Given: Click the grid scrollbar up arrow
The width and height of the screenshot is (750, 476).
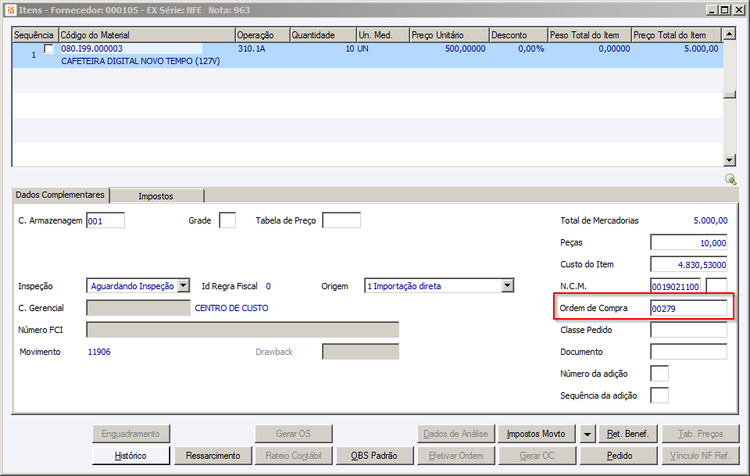Looking at the screenshot, I should click(729, 33).
